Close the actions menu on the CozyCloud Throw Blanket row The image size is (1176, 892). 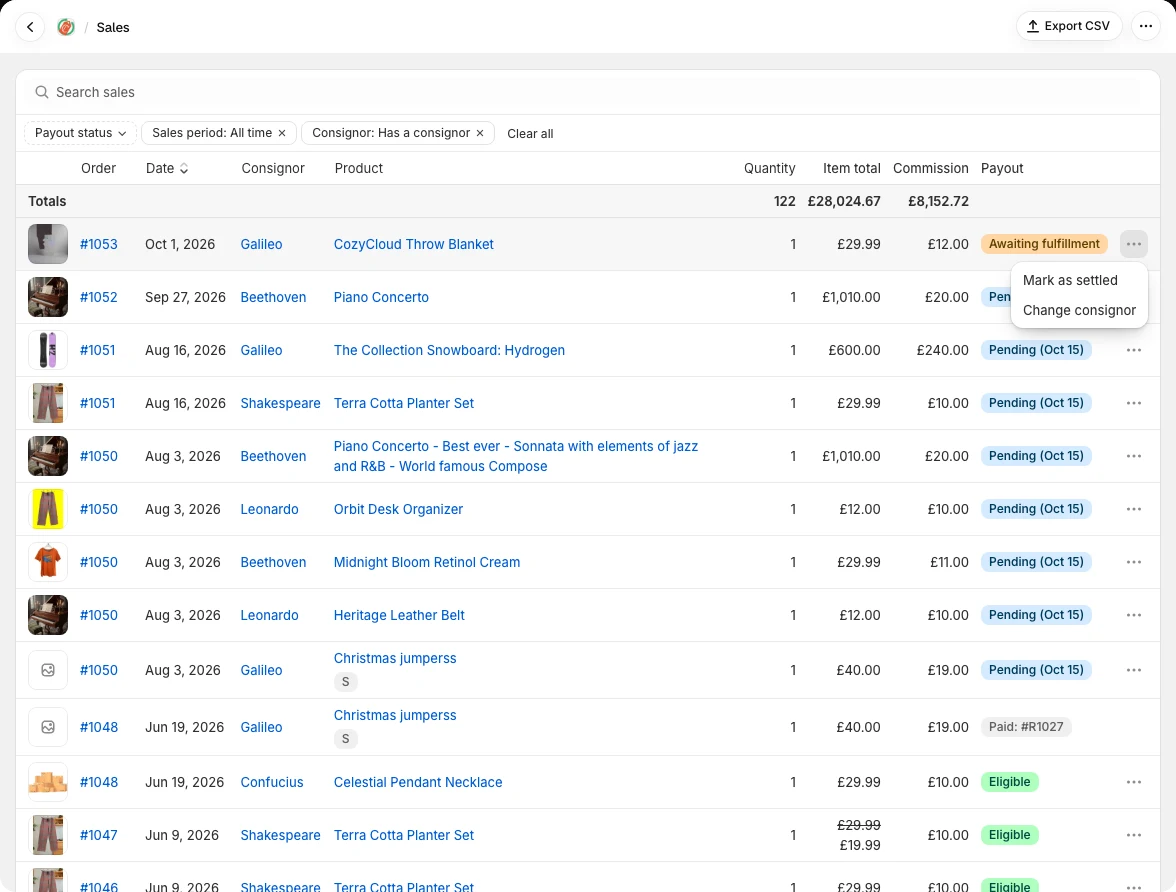point(1133,244)
